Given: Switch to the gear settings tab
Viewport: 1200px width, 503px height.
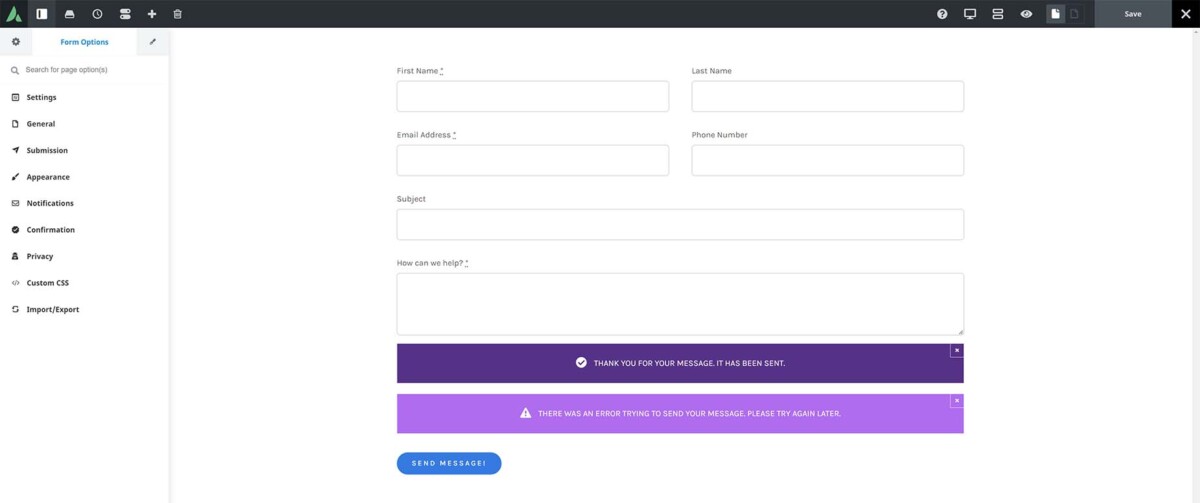Looking at the screenshot, I should click(16, 42).
